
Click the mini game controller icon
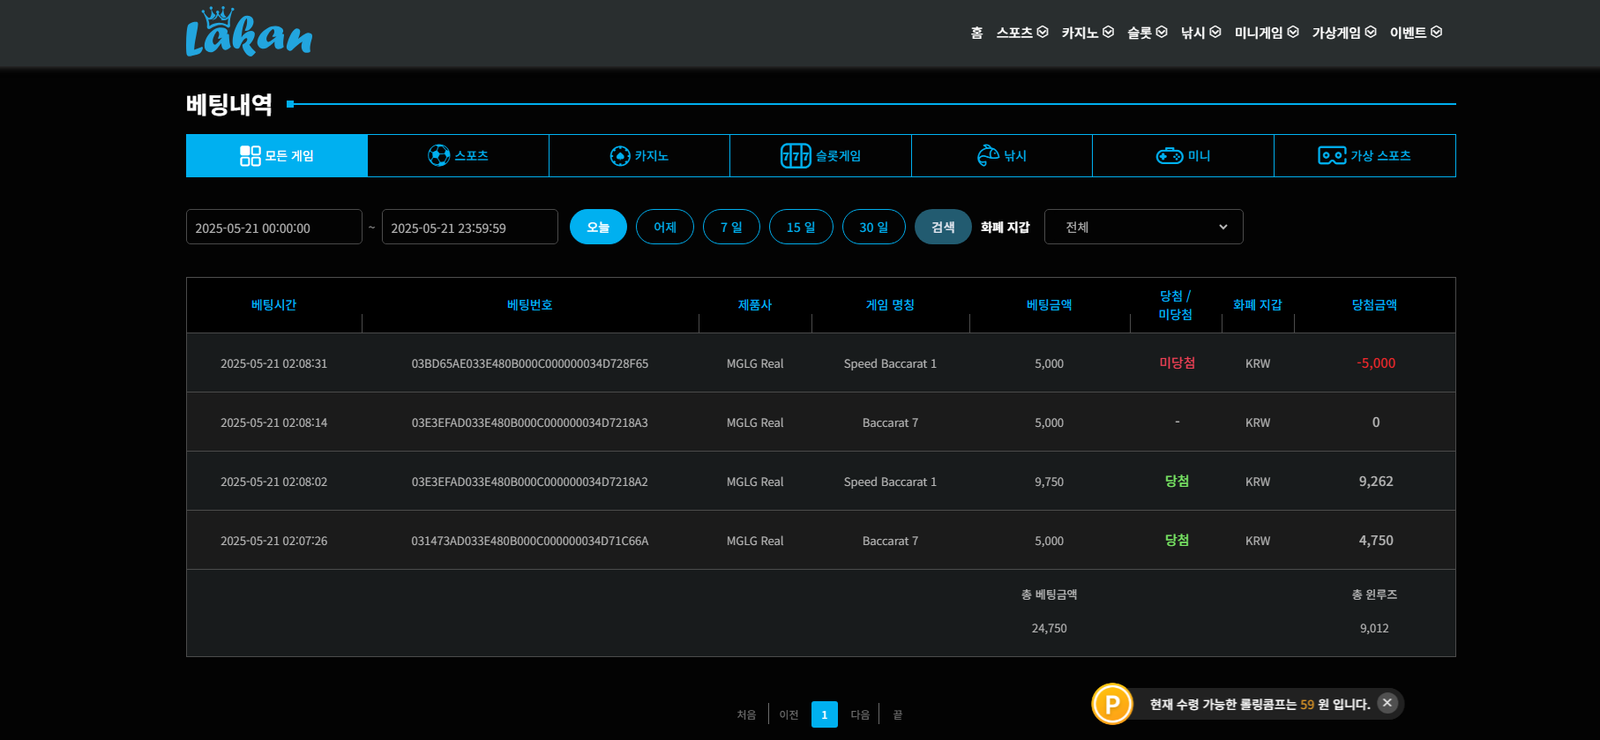1169,156
